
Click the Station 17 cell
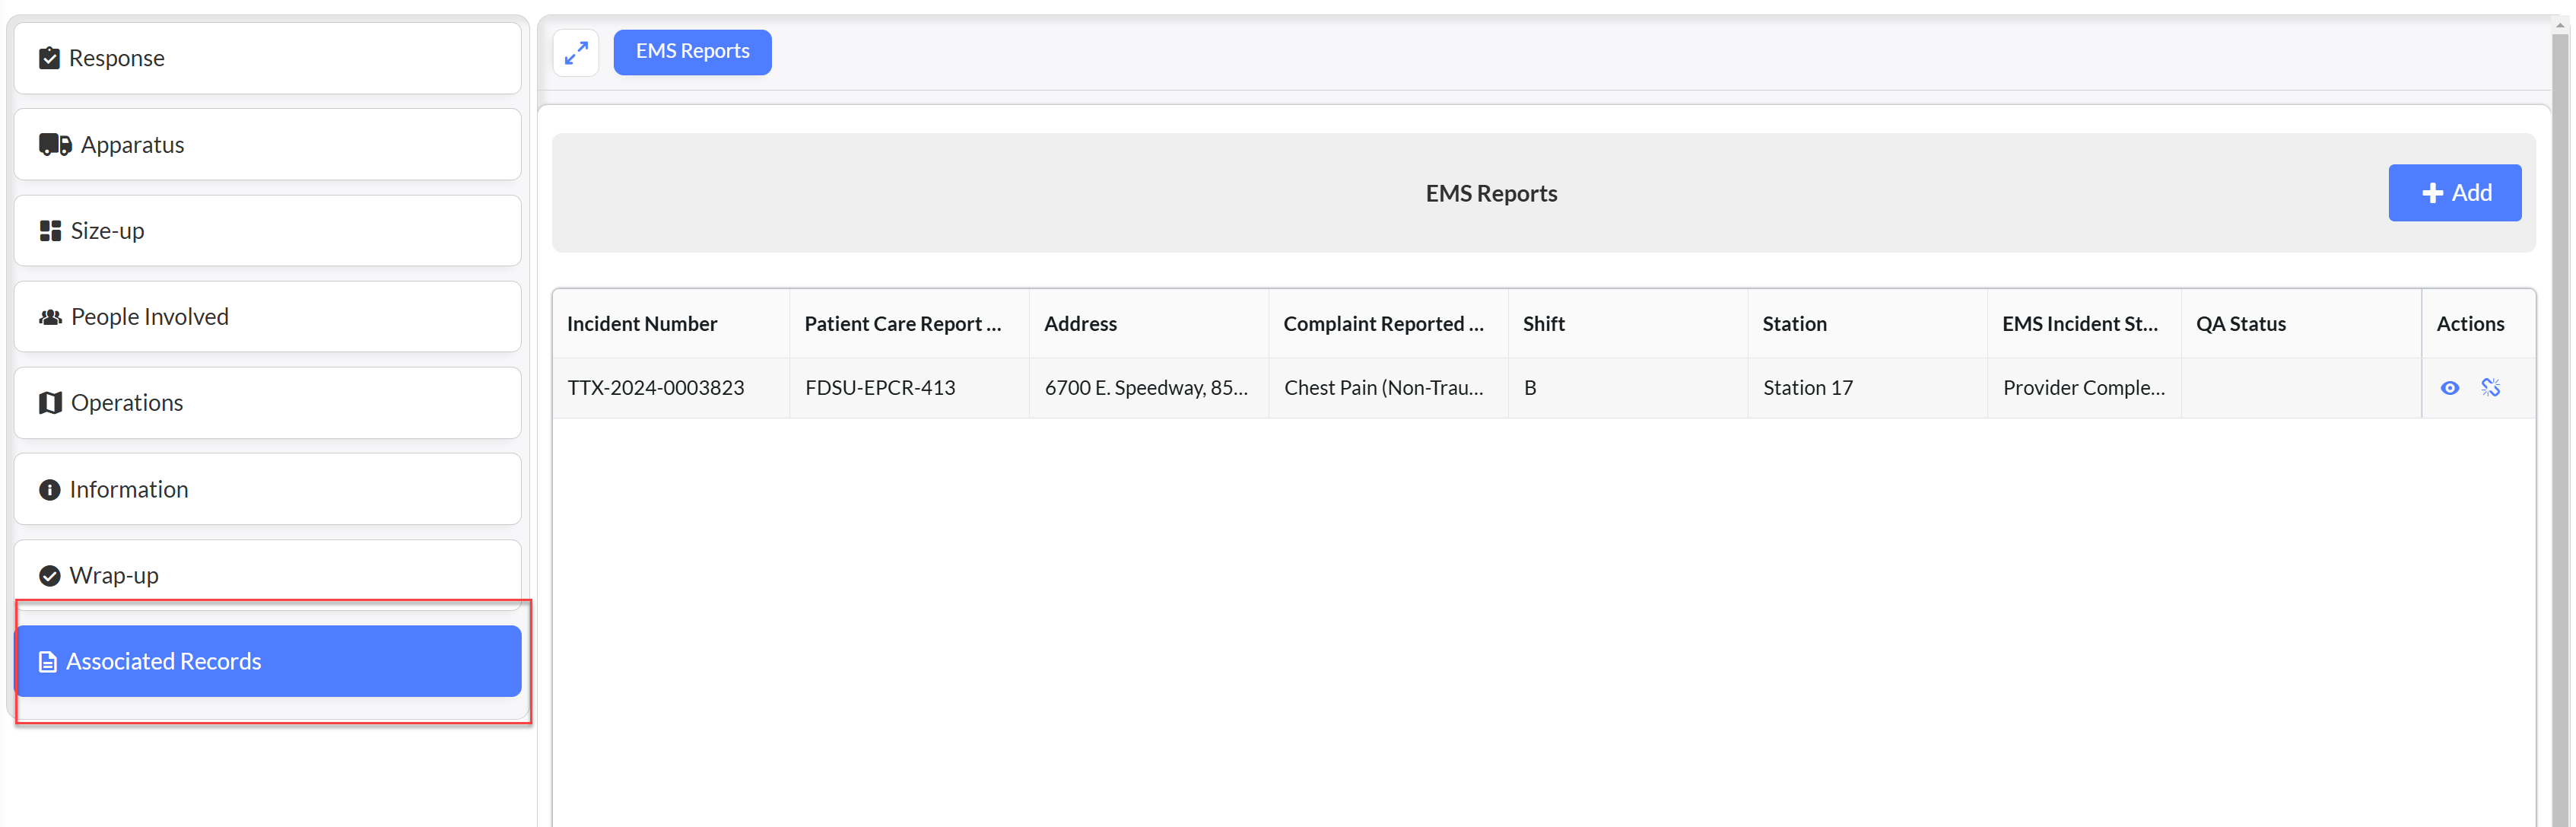[1867, 388]
